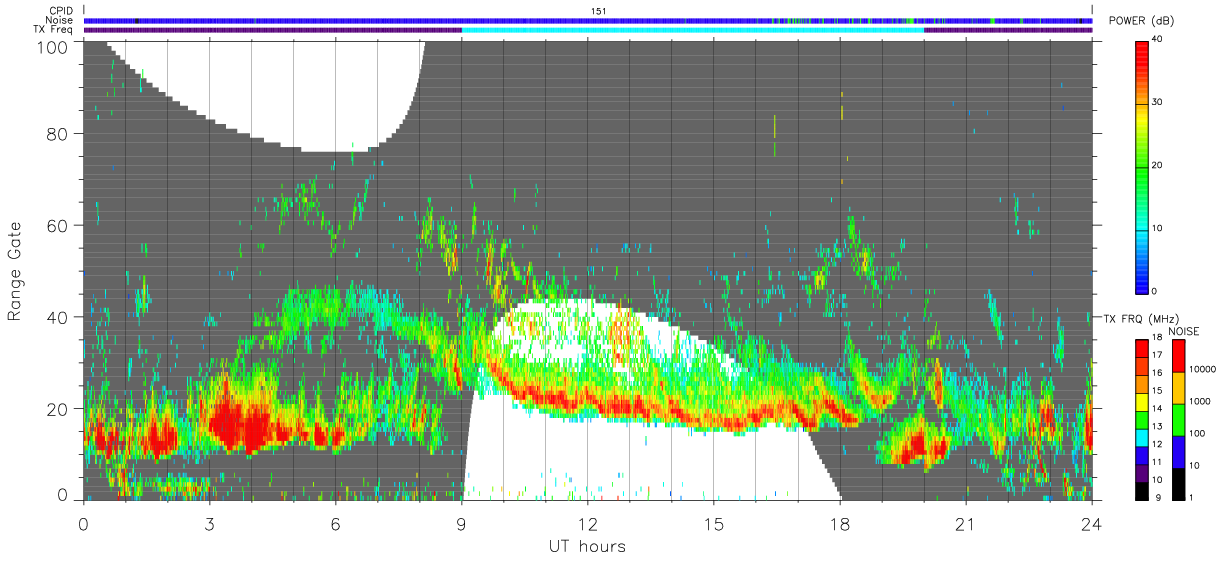Select the 12 tick on UT hours axis
Viewport: 1228px width, 567px height.
pyautogui.click(x=587, y=523)
